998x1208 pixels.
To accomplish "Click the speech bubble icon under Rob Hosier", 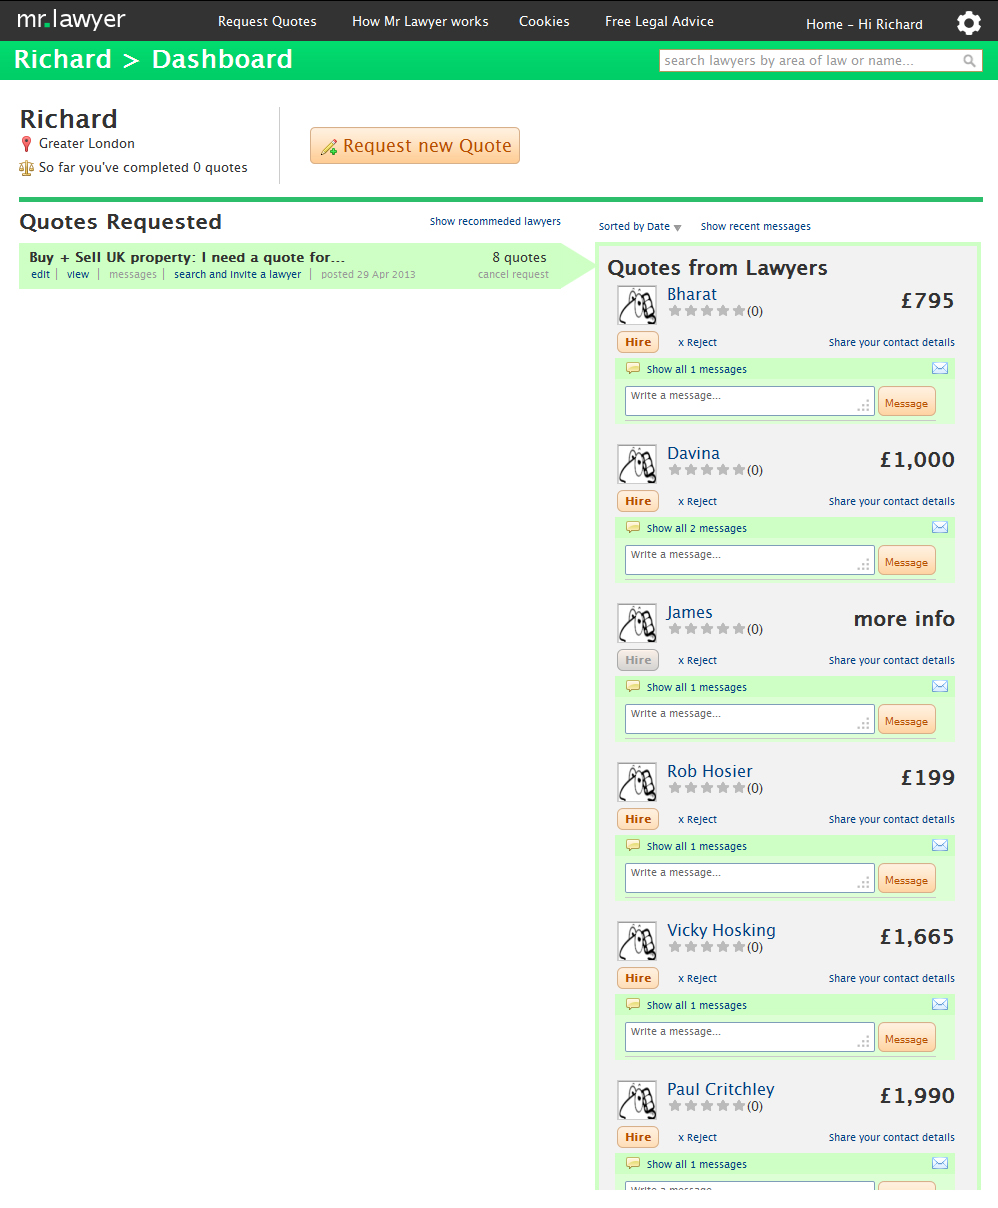I will point(632,845).
